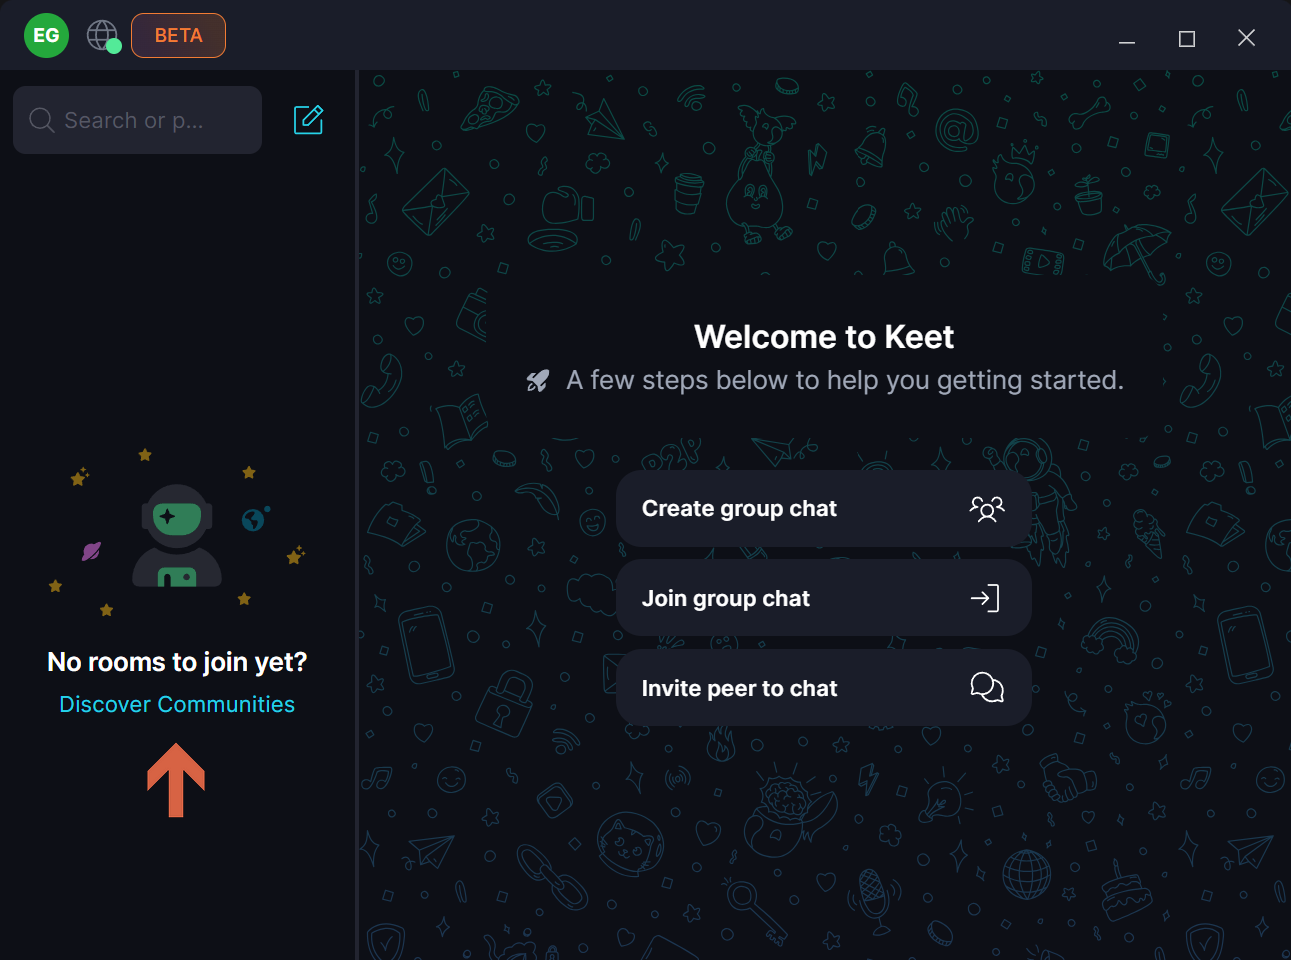
Task: Click the BETA badge
Action: [178, 36]
